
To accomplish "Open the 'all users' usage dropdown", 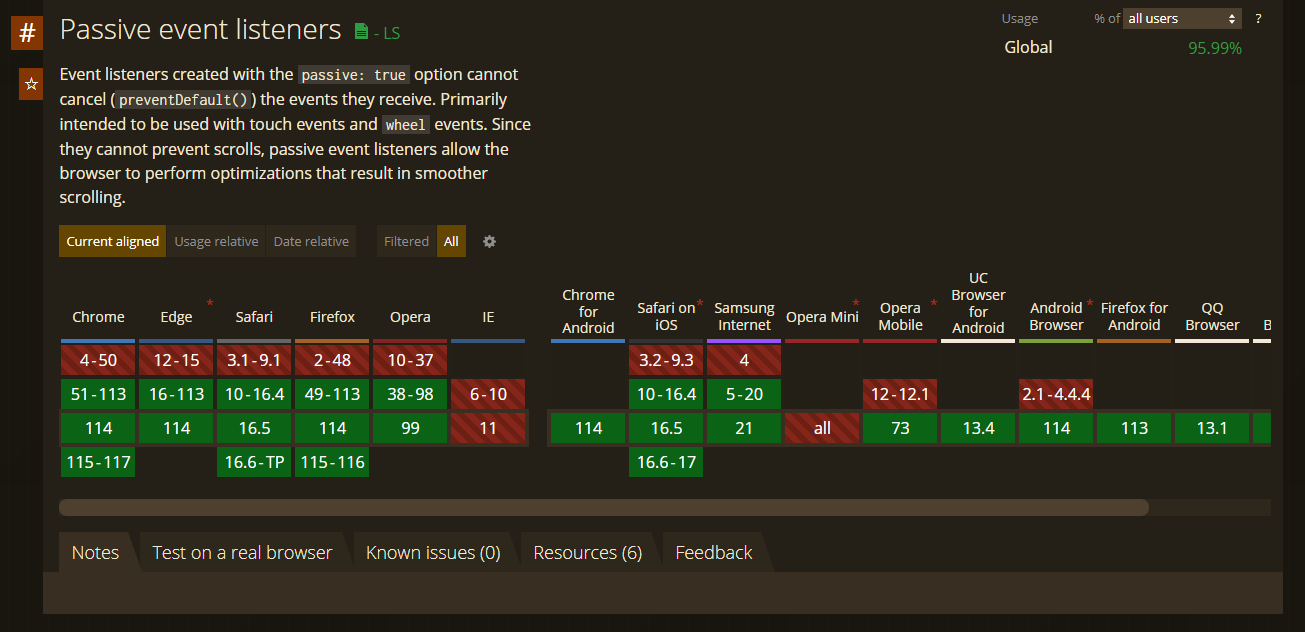I will [x=1183, y=19].
